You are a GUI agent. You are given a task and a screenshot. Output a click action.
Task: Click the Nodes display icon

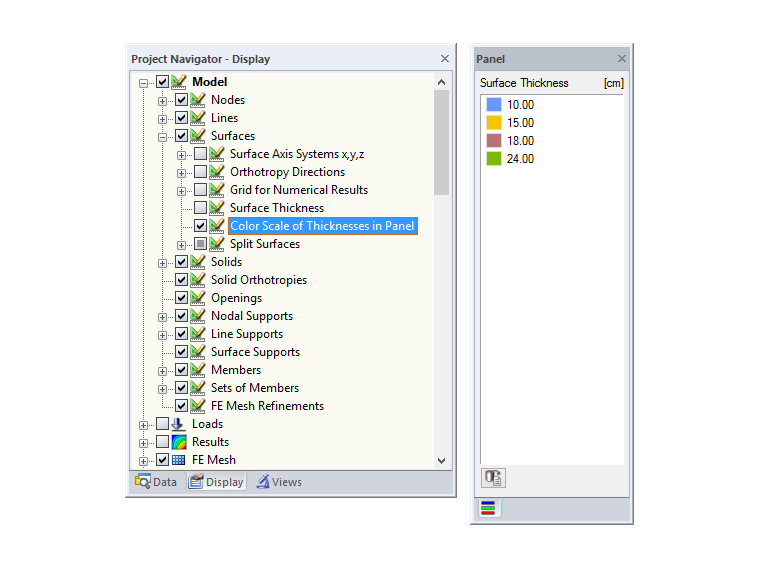[x=198, y=99]
